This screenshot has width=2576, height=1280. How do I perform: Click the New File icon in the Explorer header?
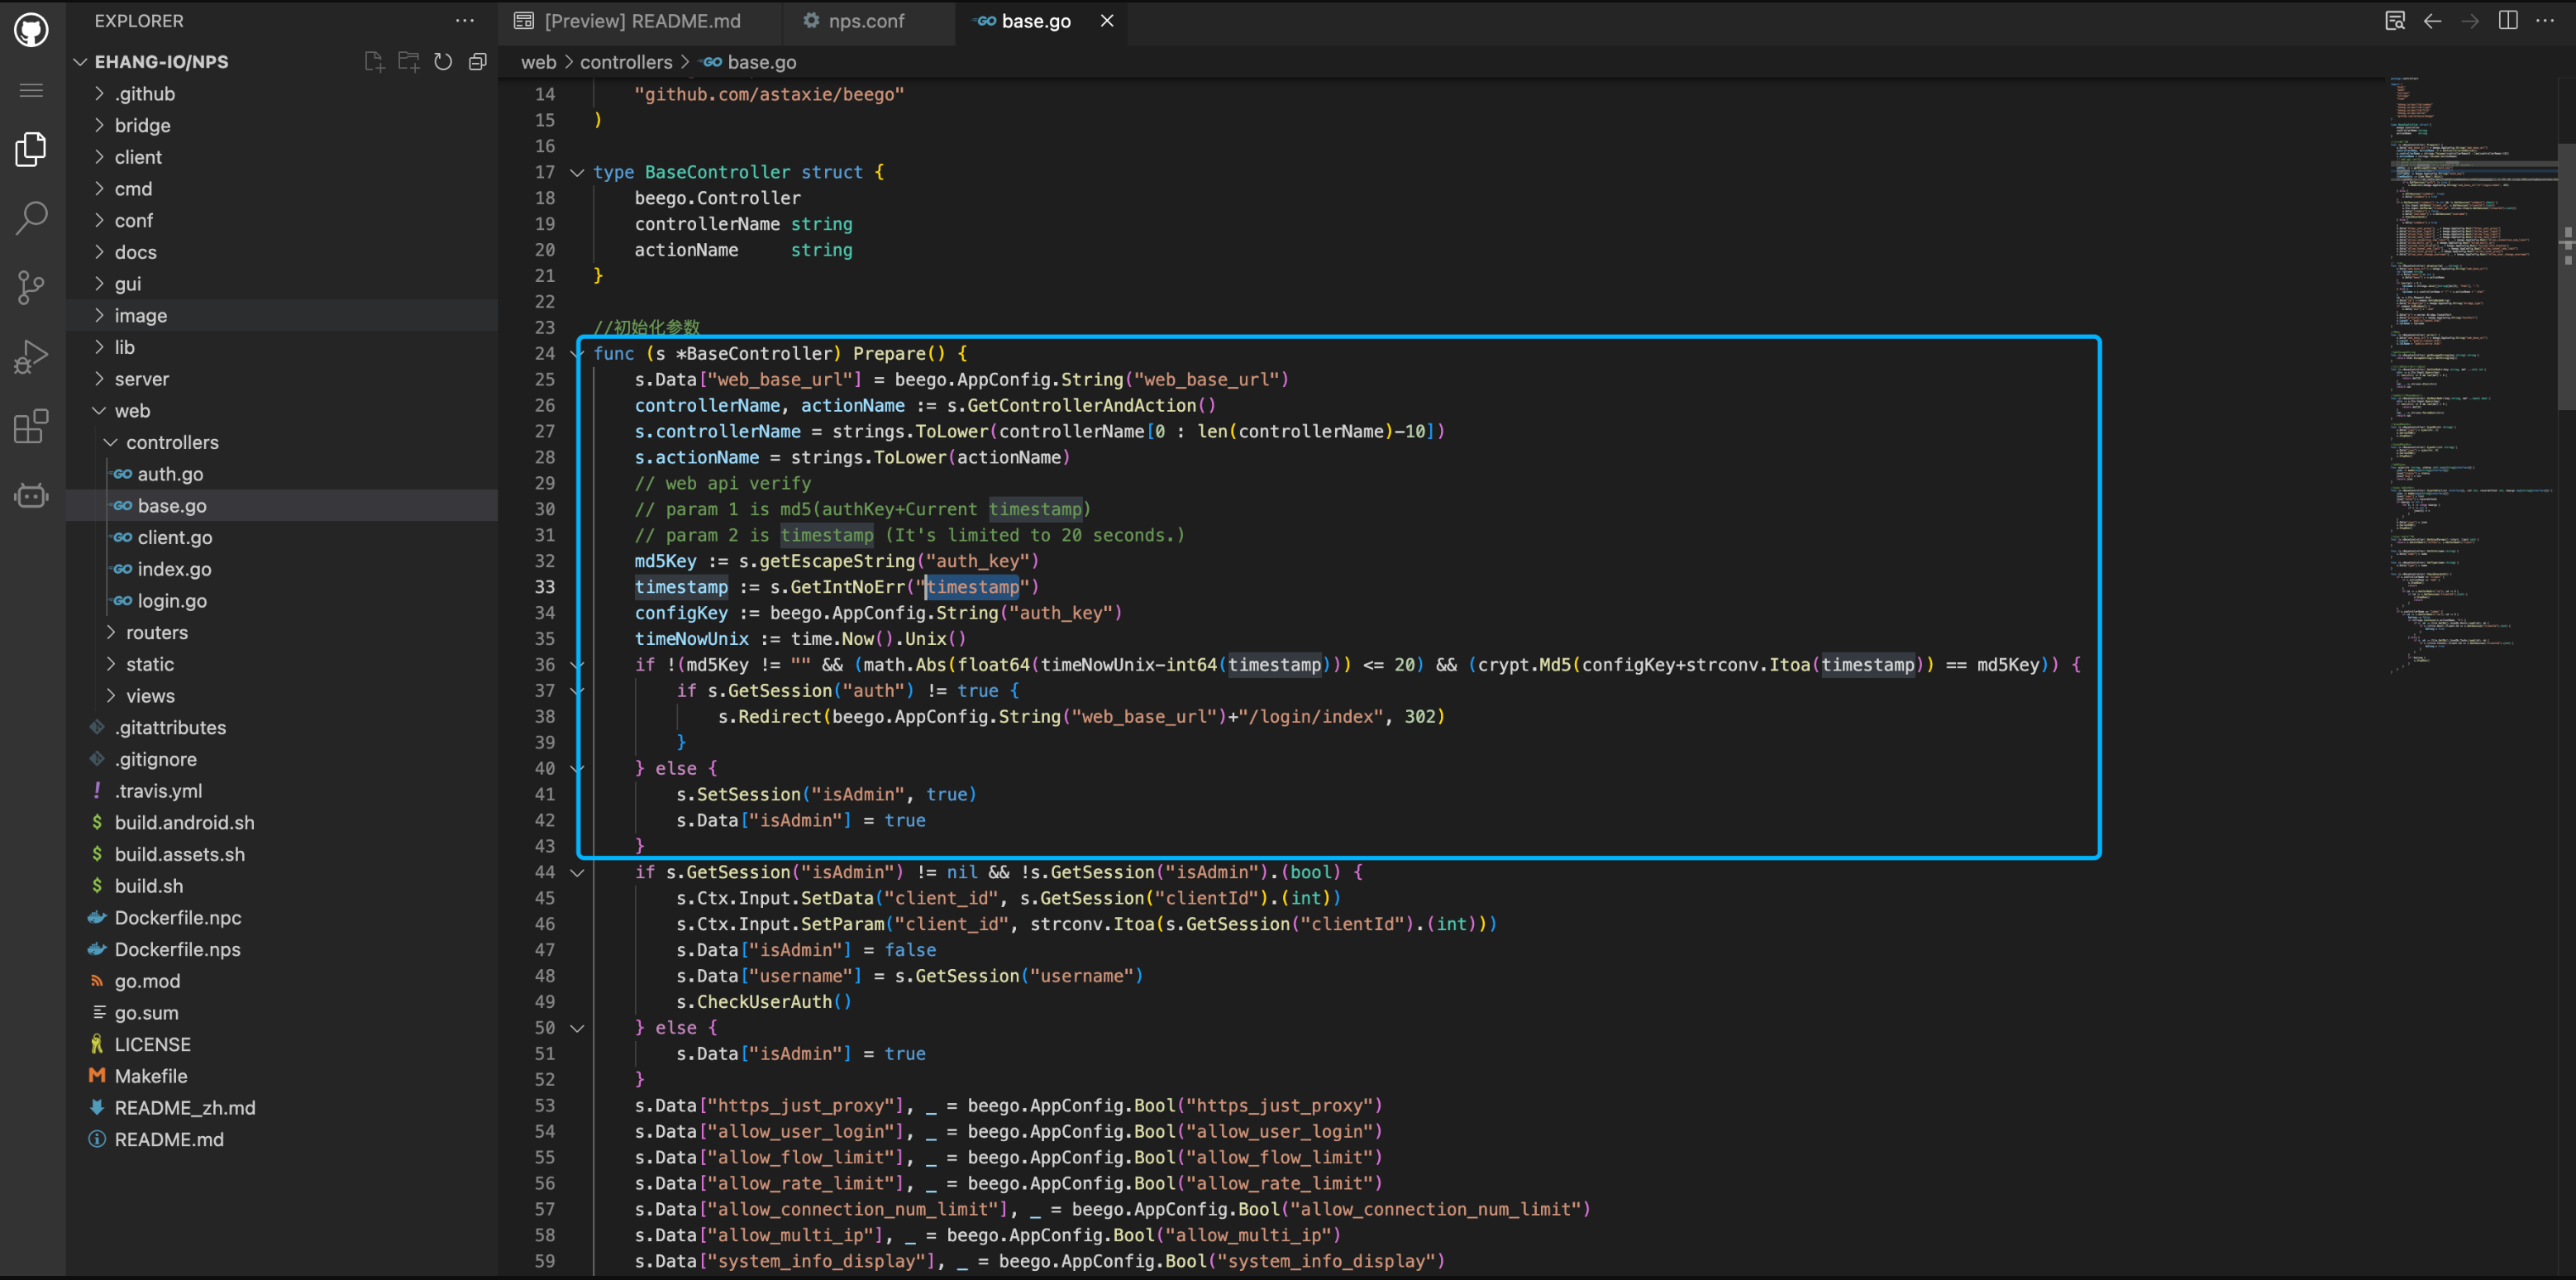pyautogui.click(x=374, y=62)
